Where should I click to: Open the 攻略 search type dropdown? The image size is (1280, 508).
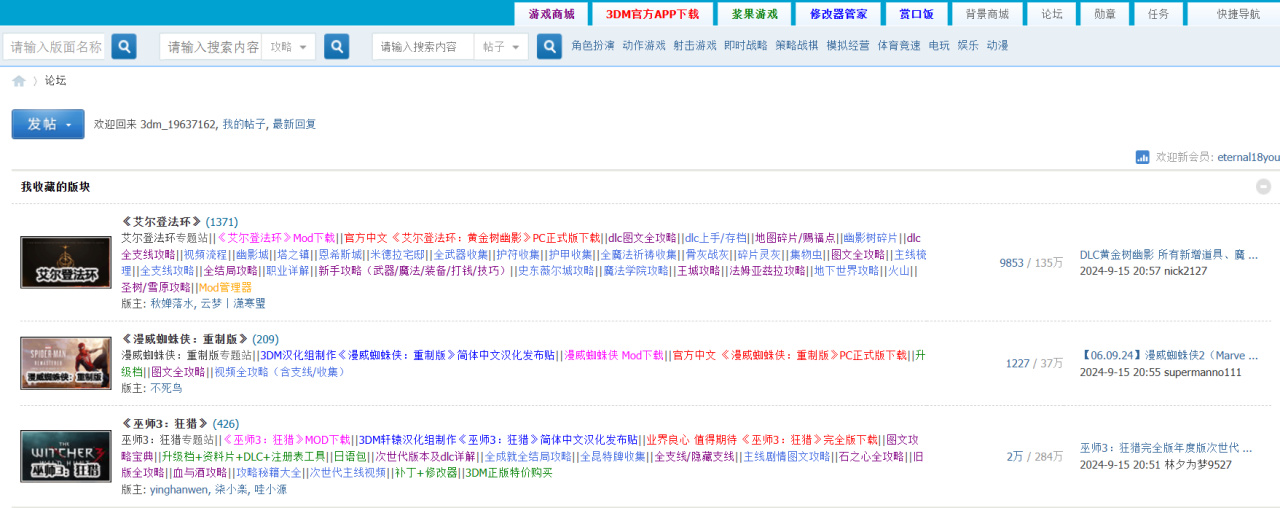tap(290, 47)
